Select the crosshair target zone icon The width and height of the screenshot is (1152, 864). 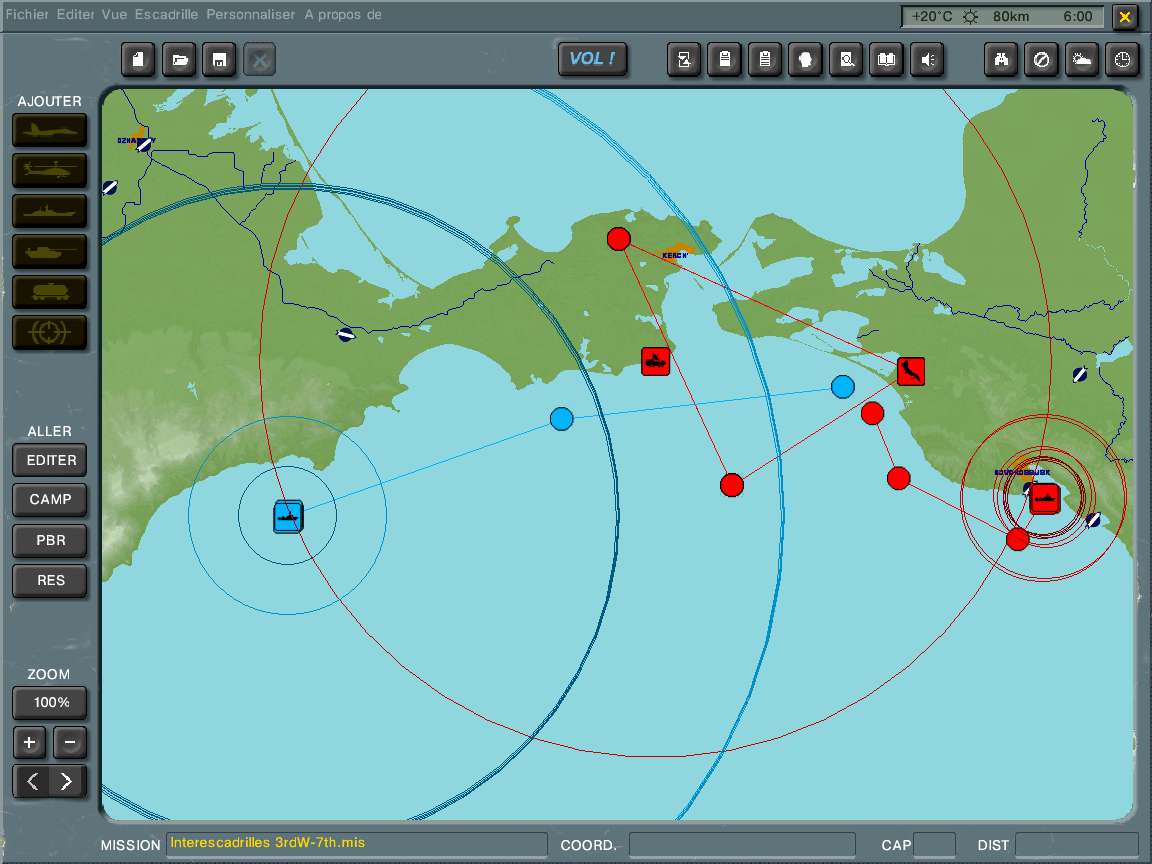(x=50, y=333)
